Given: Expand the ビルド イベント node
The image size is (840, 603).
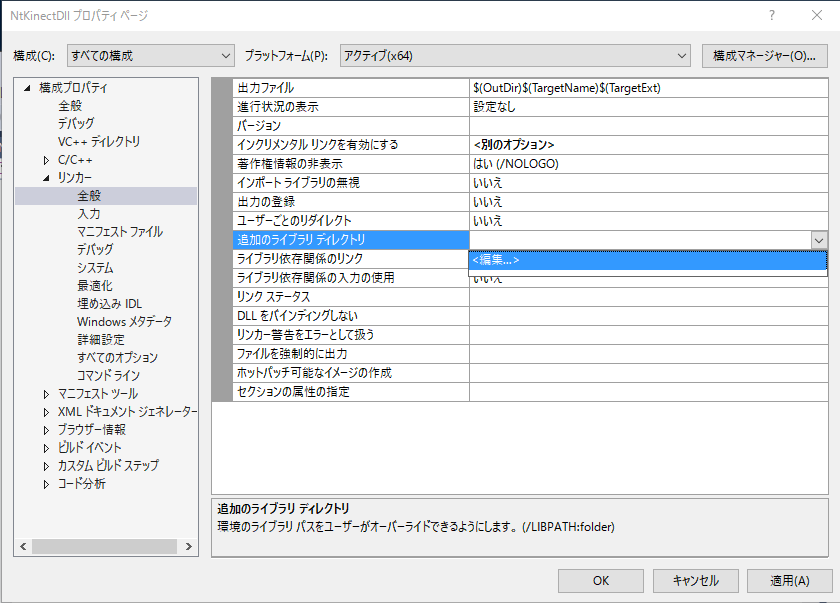Looking at the screenshot, I should pyautogui.click(x=46, y=448).
